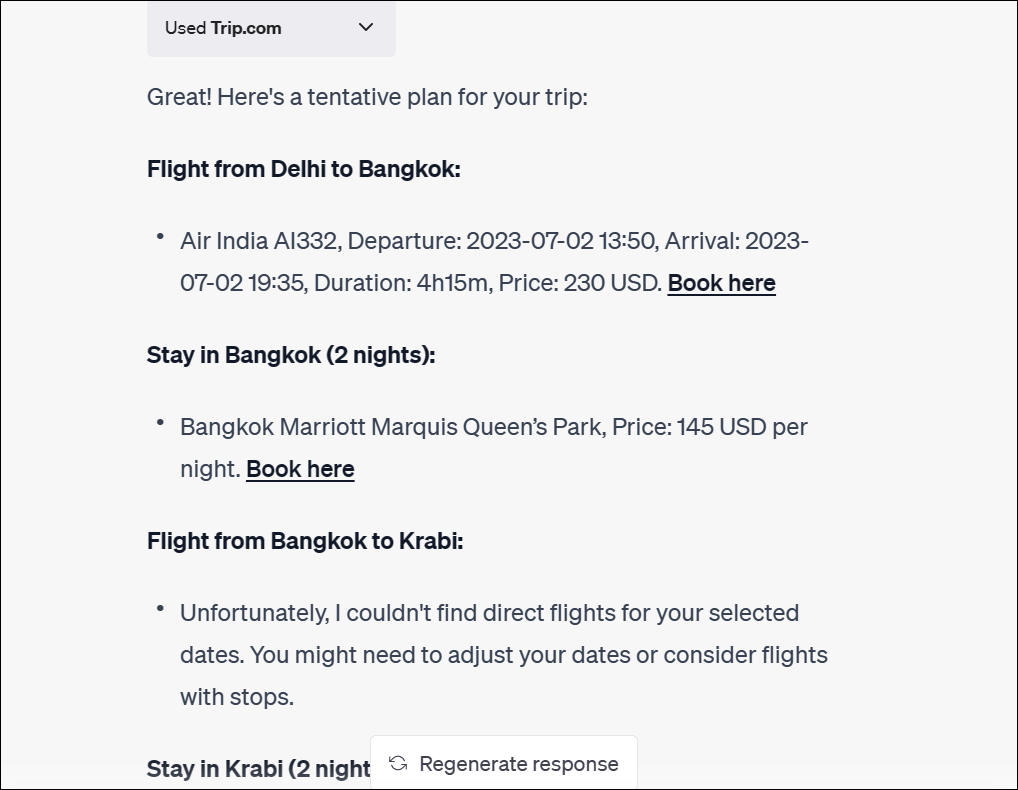The width and height of the screenshot is (1018, 790).
Task: Click the Flight from Delhi to Bangkok heading
Action: (x=303, y=169)
